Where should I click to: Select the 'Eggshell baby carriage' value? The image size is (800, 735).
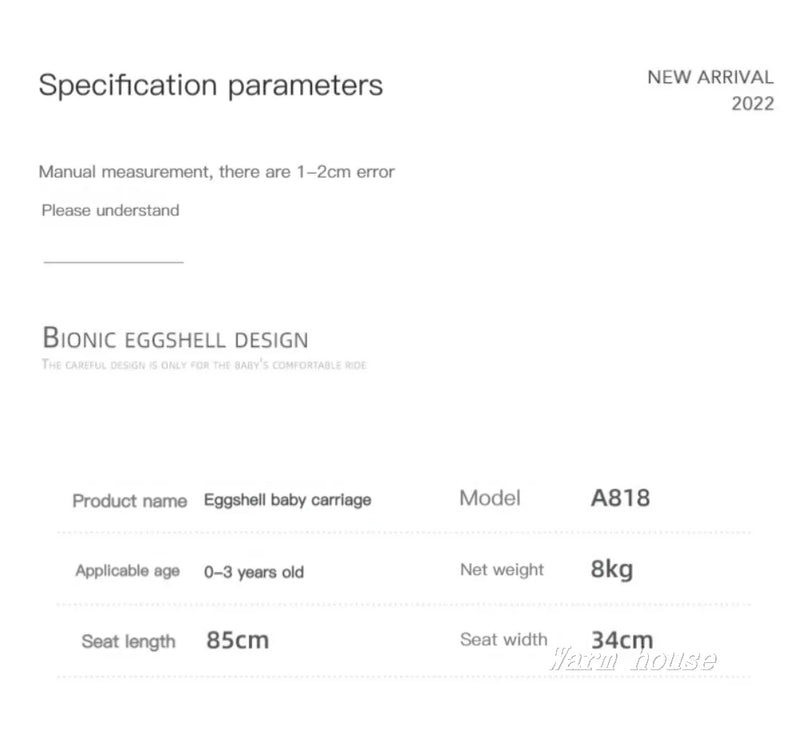click(287, 499)
